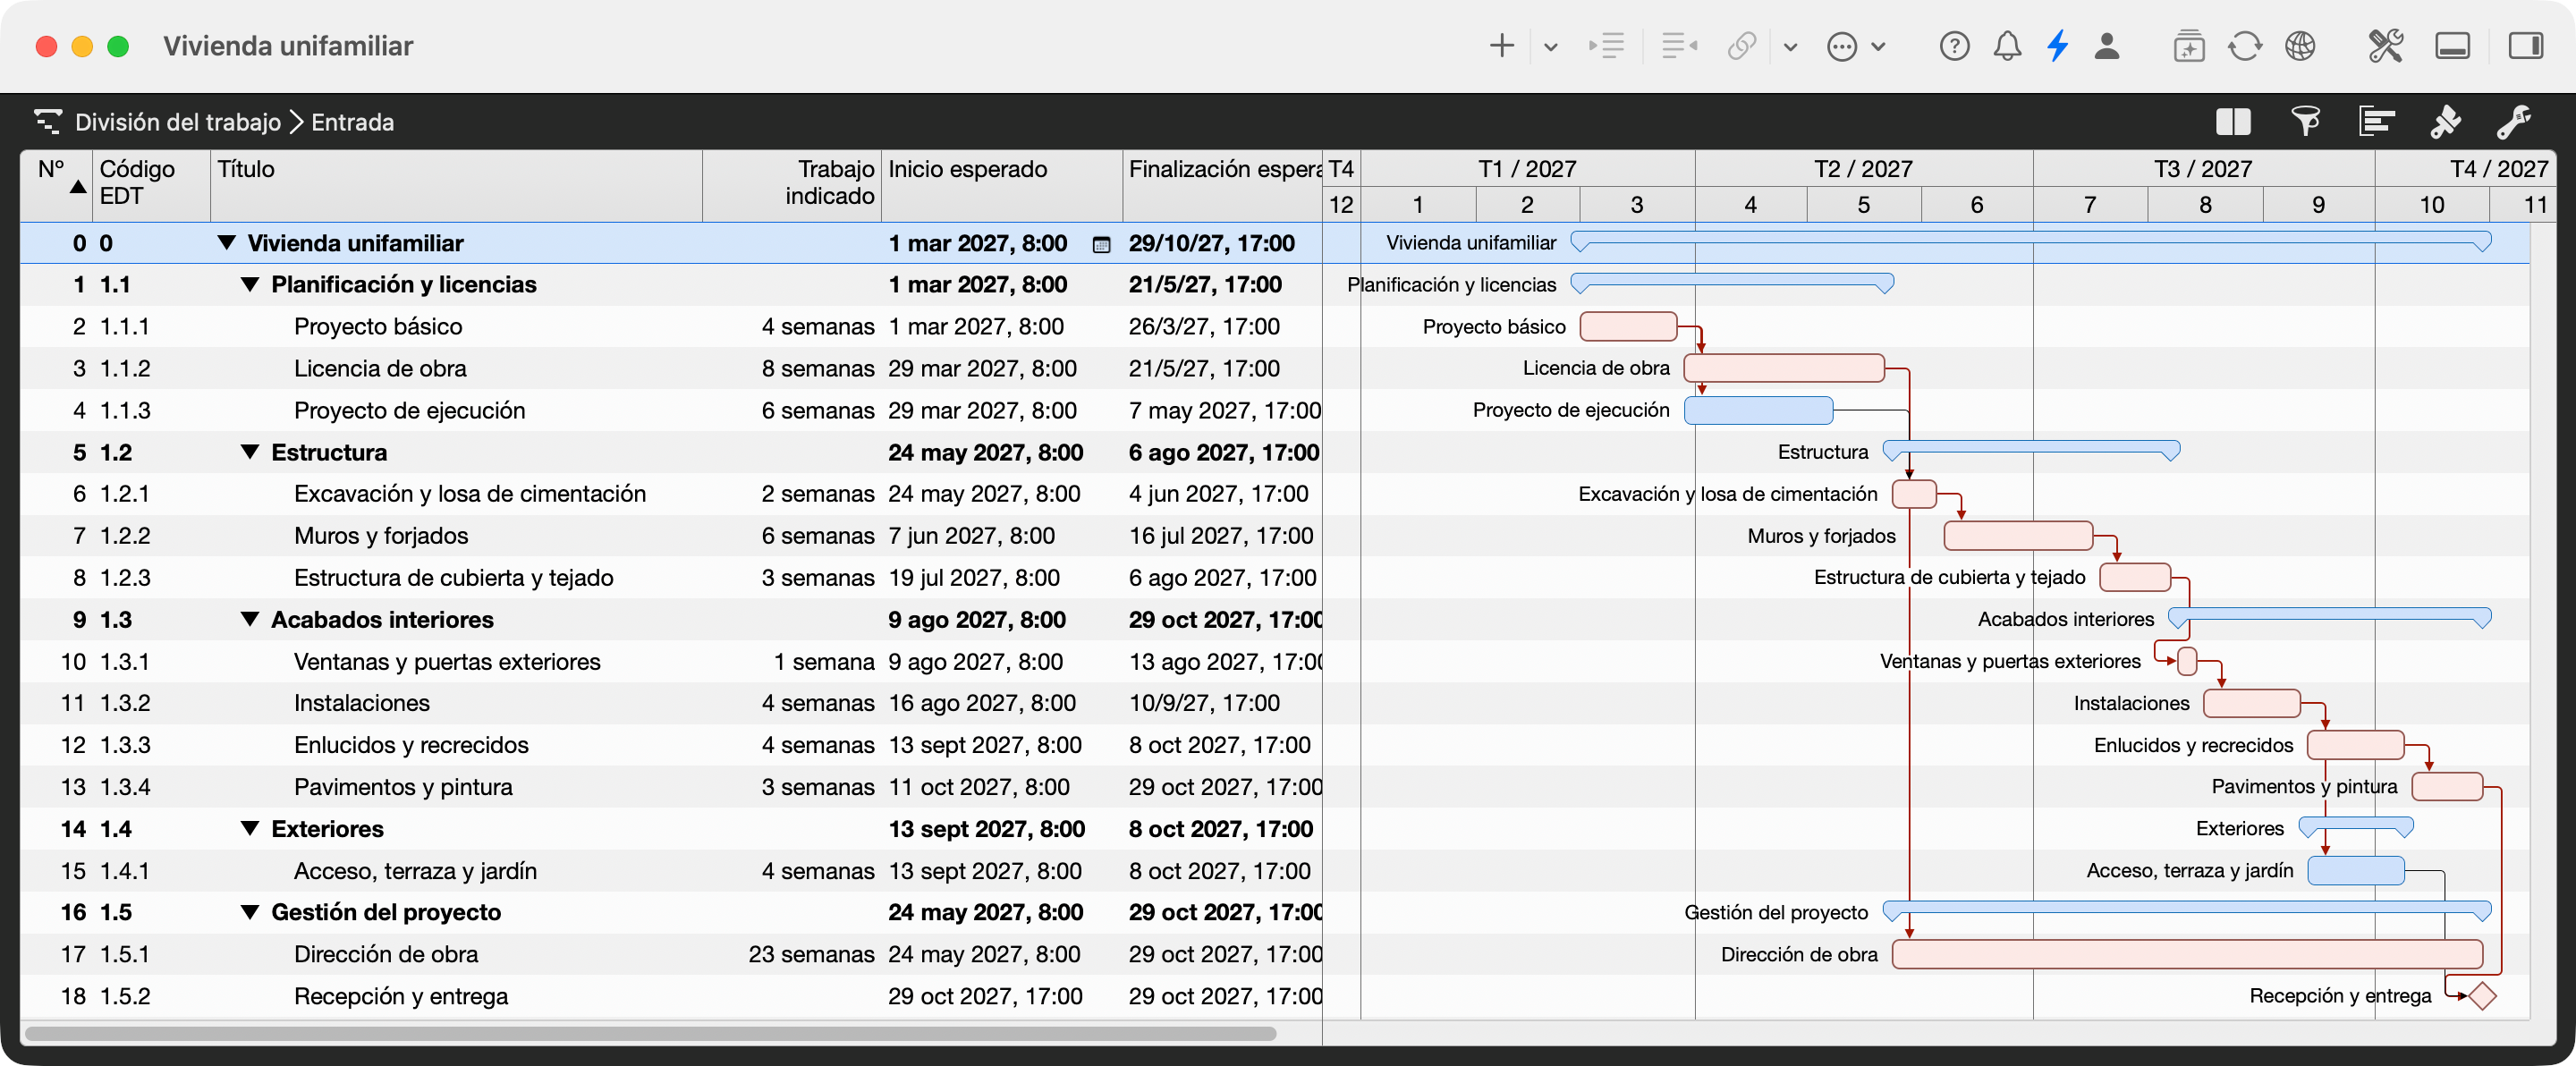The image size is (2576, 1066).
Task: Click the Gantt bar layout icon
Action: coord(2376,122)
